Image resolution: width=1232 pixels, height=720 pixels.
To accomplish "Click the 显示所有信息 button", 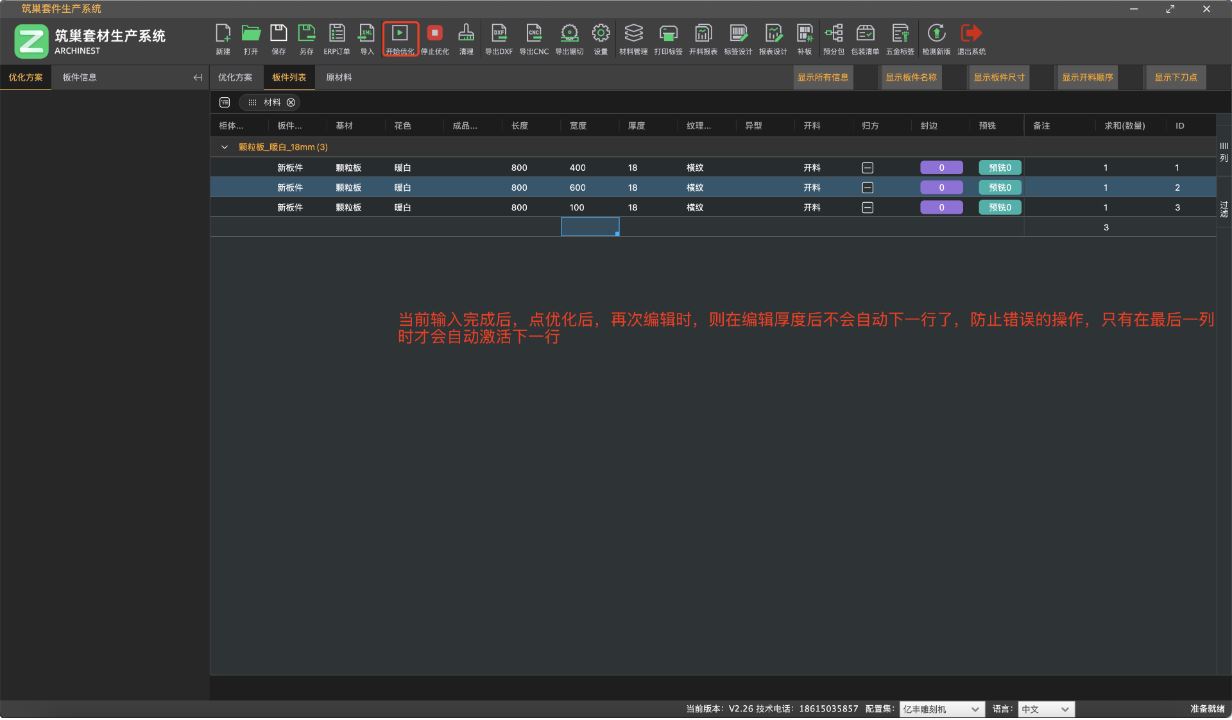I will pyautogui.click(x=823, y=77).
